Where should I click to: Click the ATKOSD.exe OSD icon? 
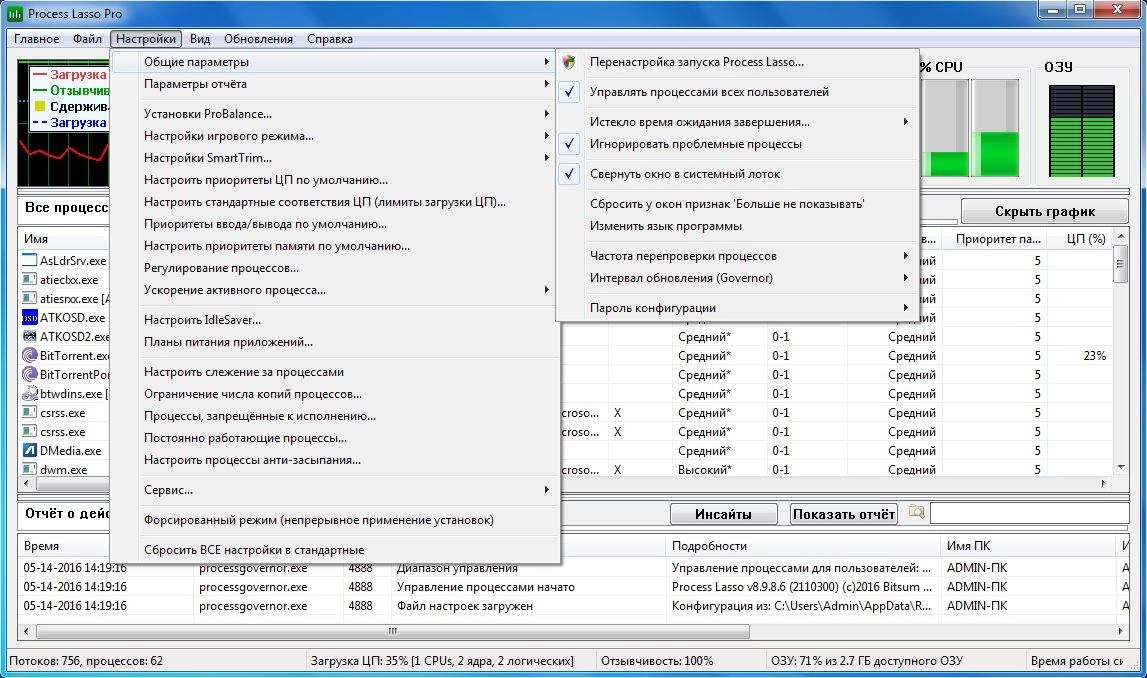(x=29, y=317)
